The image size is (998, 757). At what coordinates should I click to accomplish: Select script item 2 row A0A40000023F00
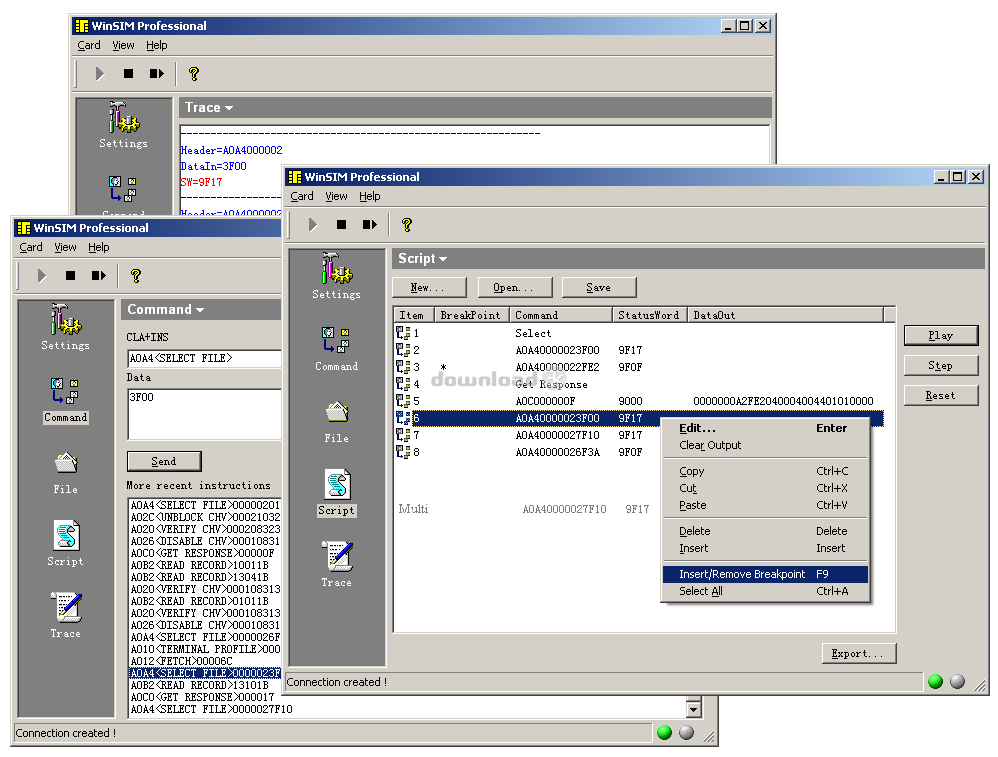pos(638,350)
